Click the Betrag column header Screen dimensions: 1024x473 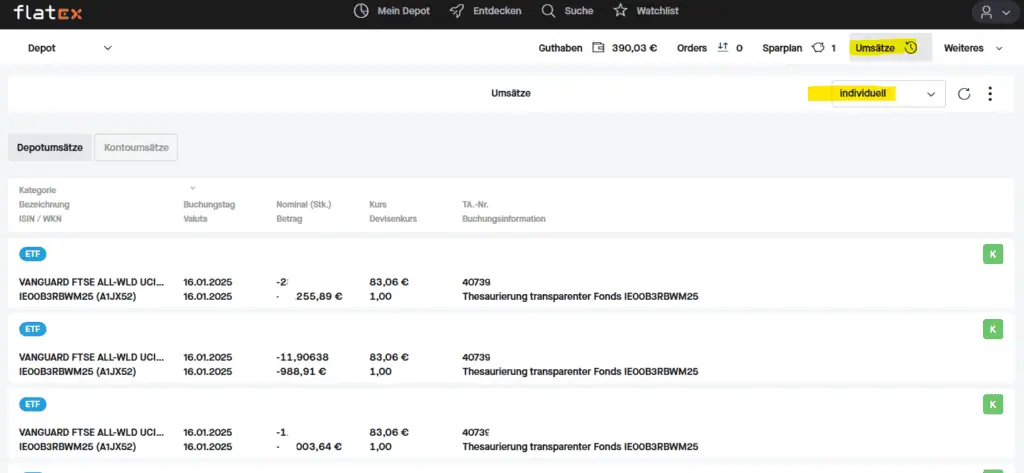point(289,219)
